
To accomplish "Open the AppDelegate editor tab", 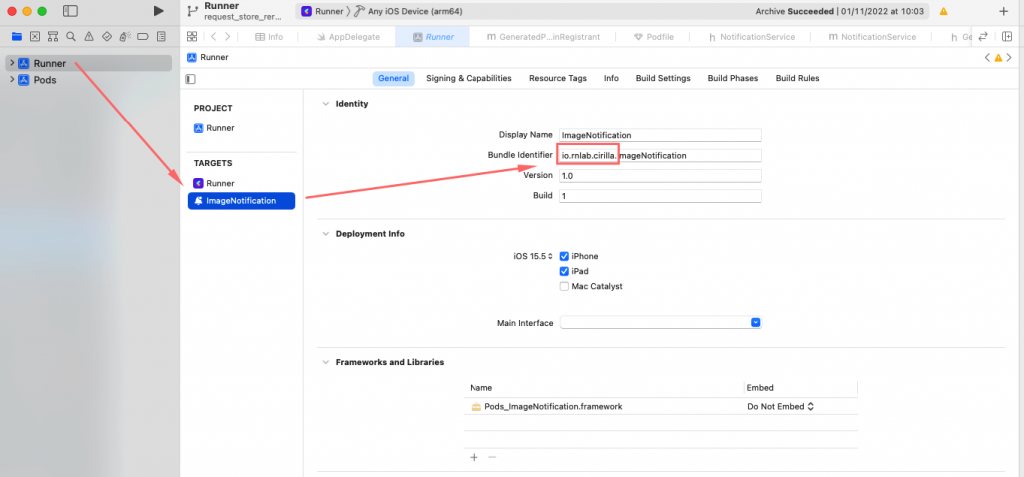I will pyautogui.click(x=347, y=37).
